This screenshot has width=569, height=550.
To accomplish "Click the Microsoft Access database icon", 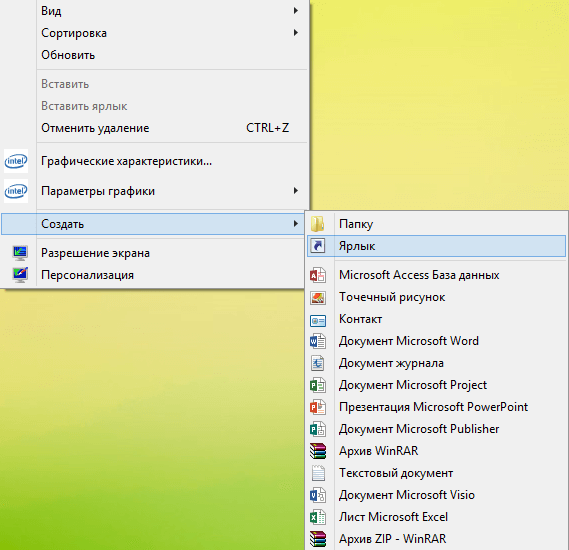I will [318, 275].
